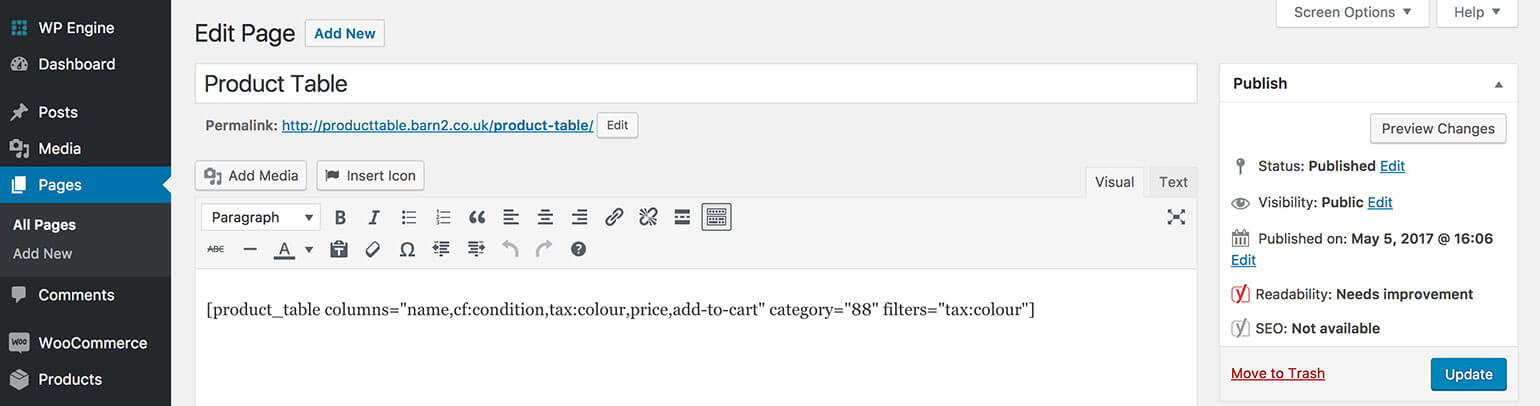The width and height of the screenshot is (1540, 406).
Task: Toggle bold formatting in editor toolbar
Action: coord(340,217)
